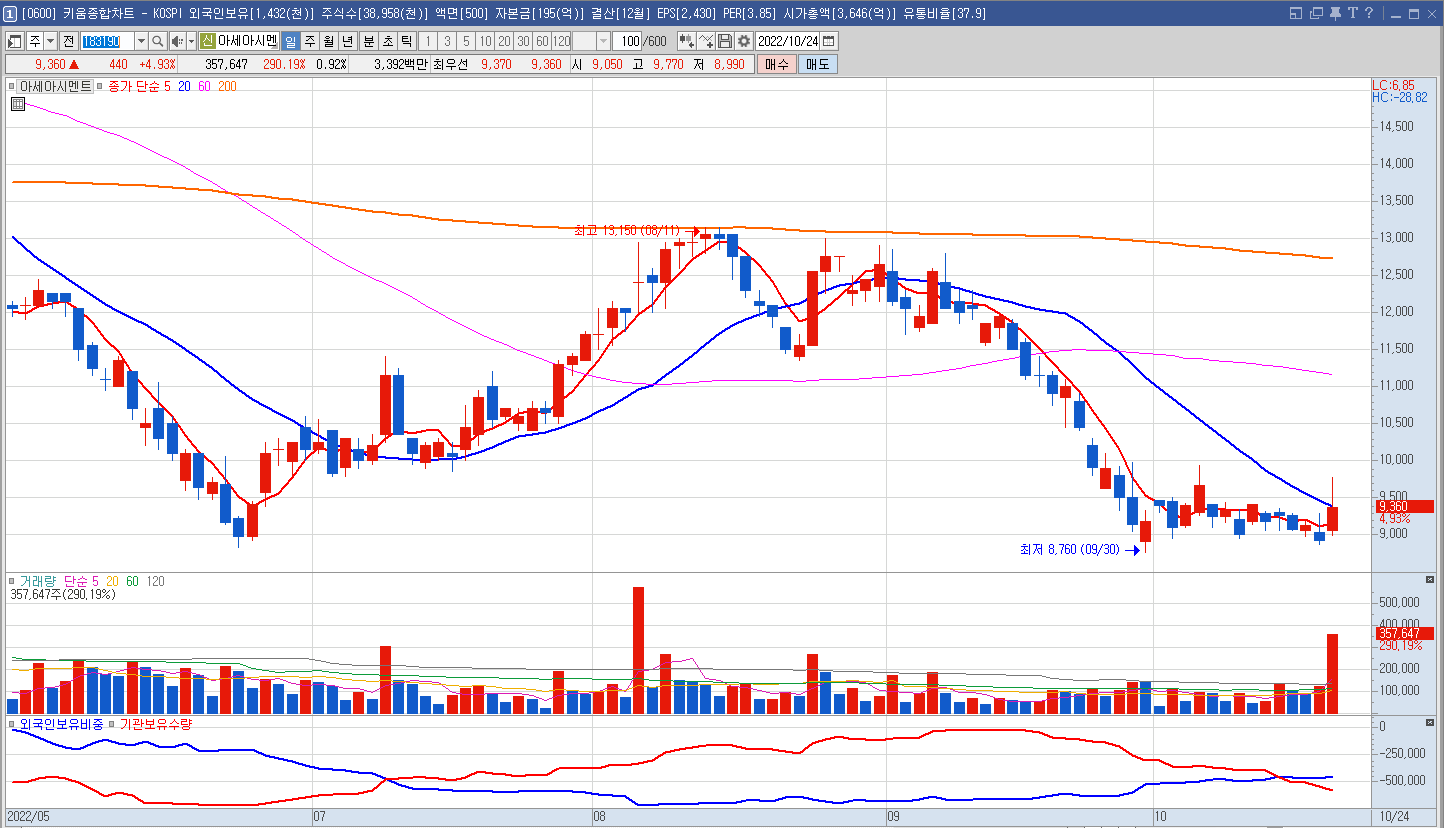Expand the dropdown next to speaker icon
The height and width of the screenshot is (828, 1444).
(x=191, y=41)
